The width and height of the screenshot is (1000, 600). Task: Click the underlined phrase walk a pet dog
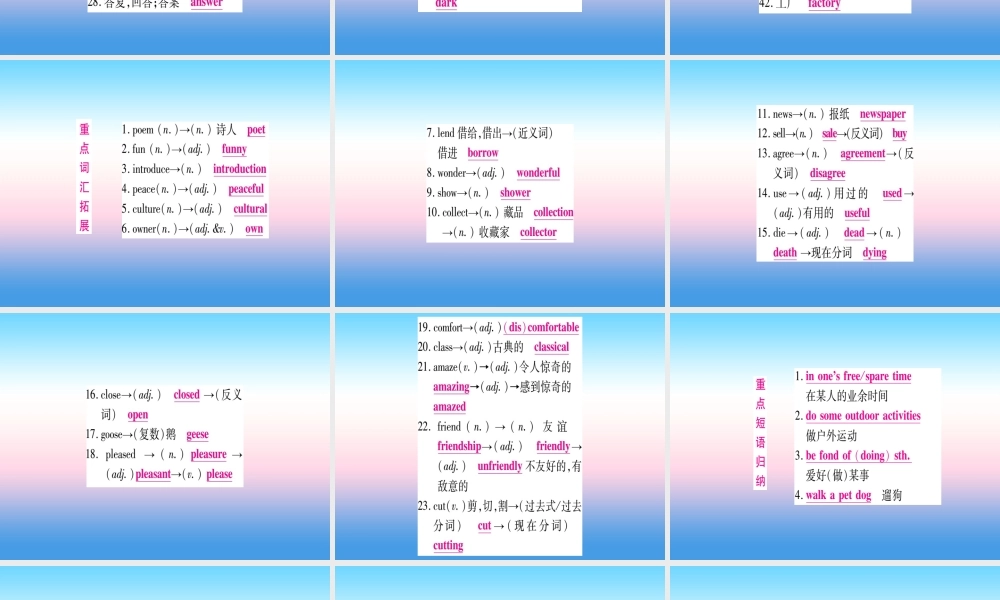pos(838,495)
